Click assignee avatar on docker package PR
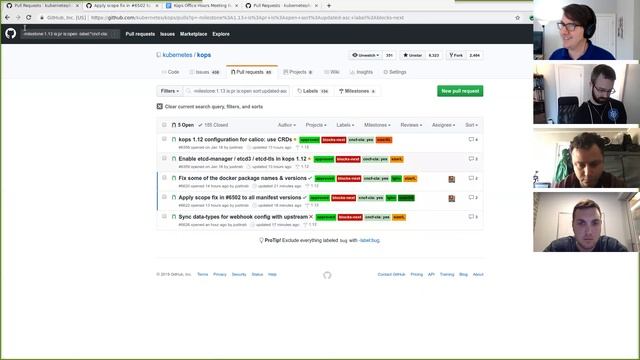 [x=451, y=179]
